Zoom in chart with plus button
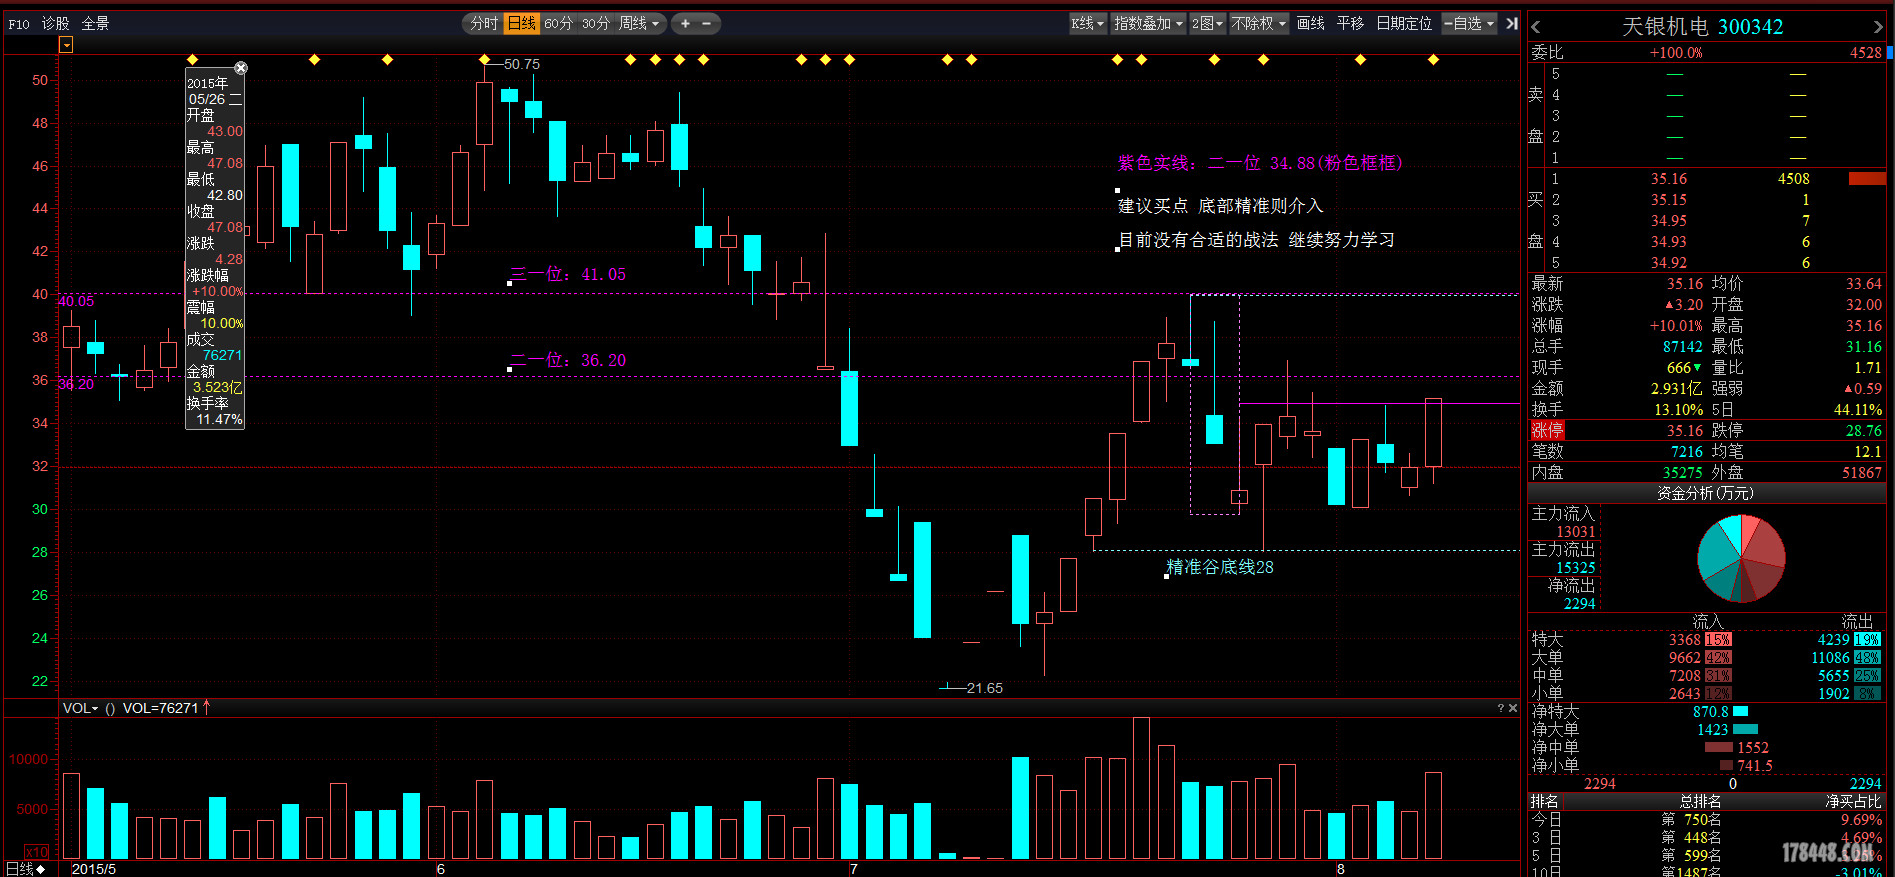Image resolution: width=1895 pixels, height=877 pixels. (x=685, y=23)
